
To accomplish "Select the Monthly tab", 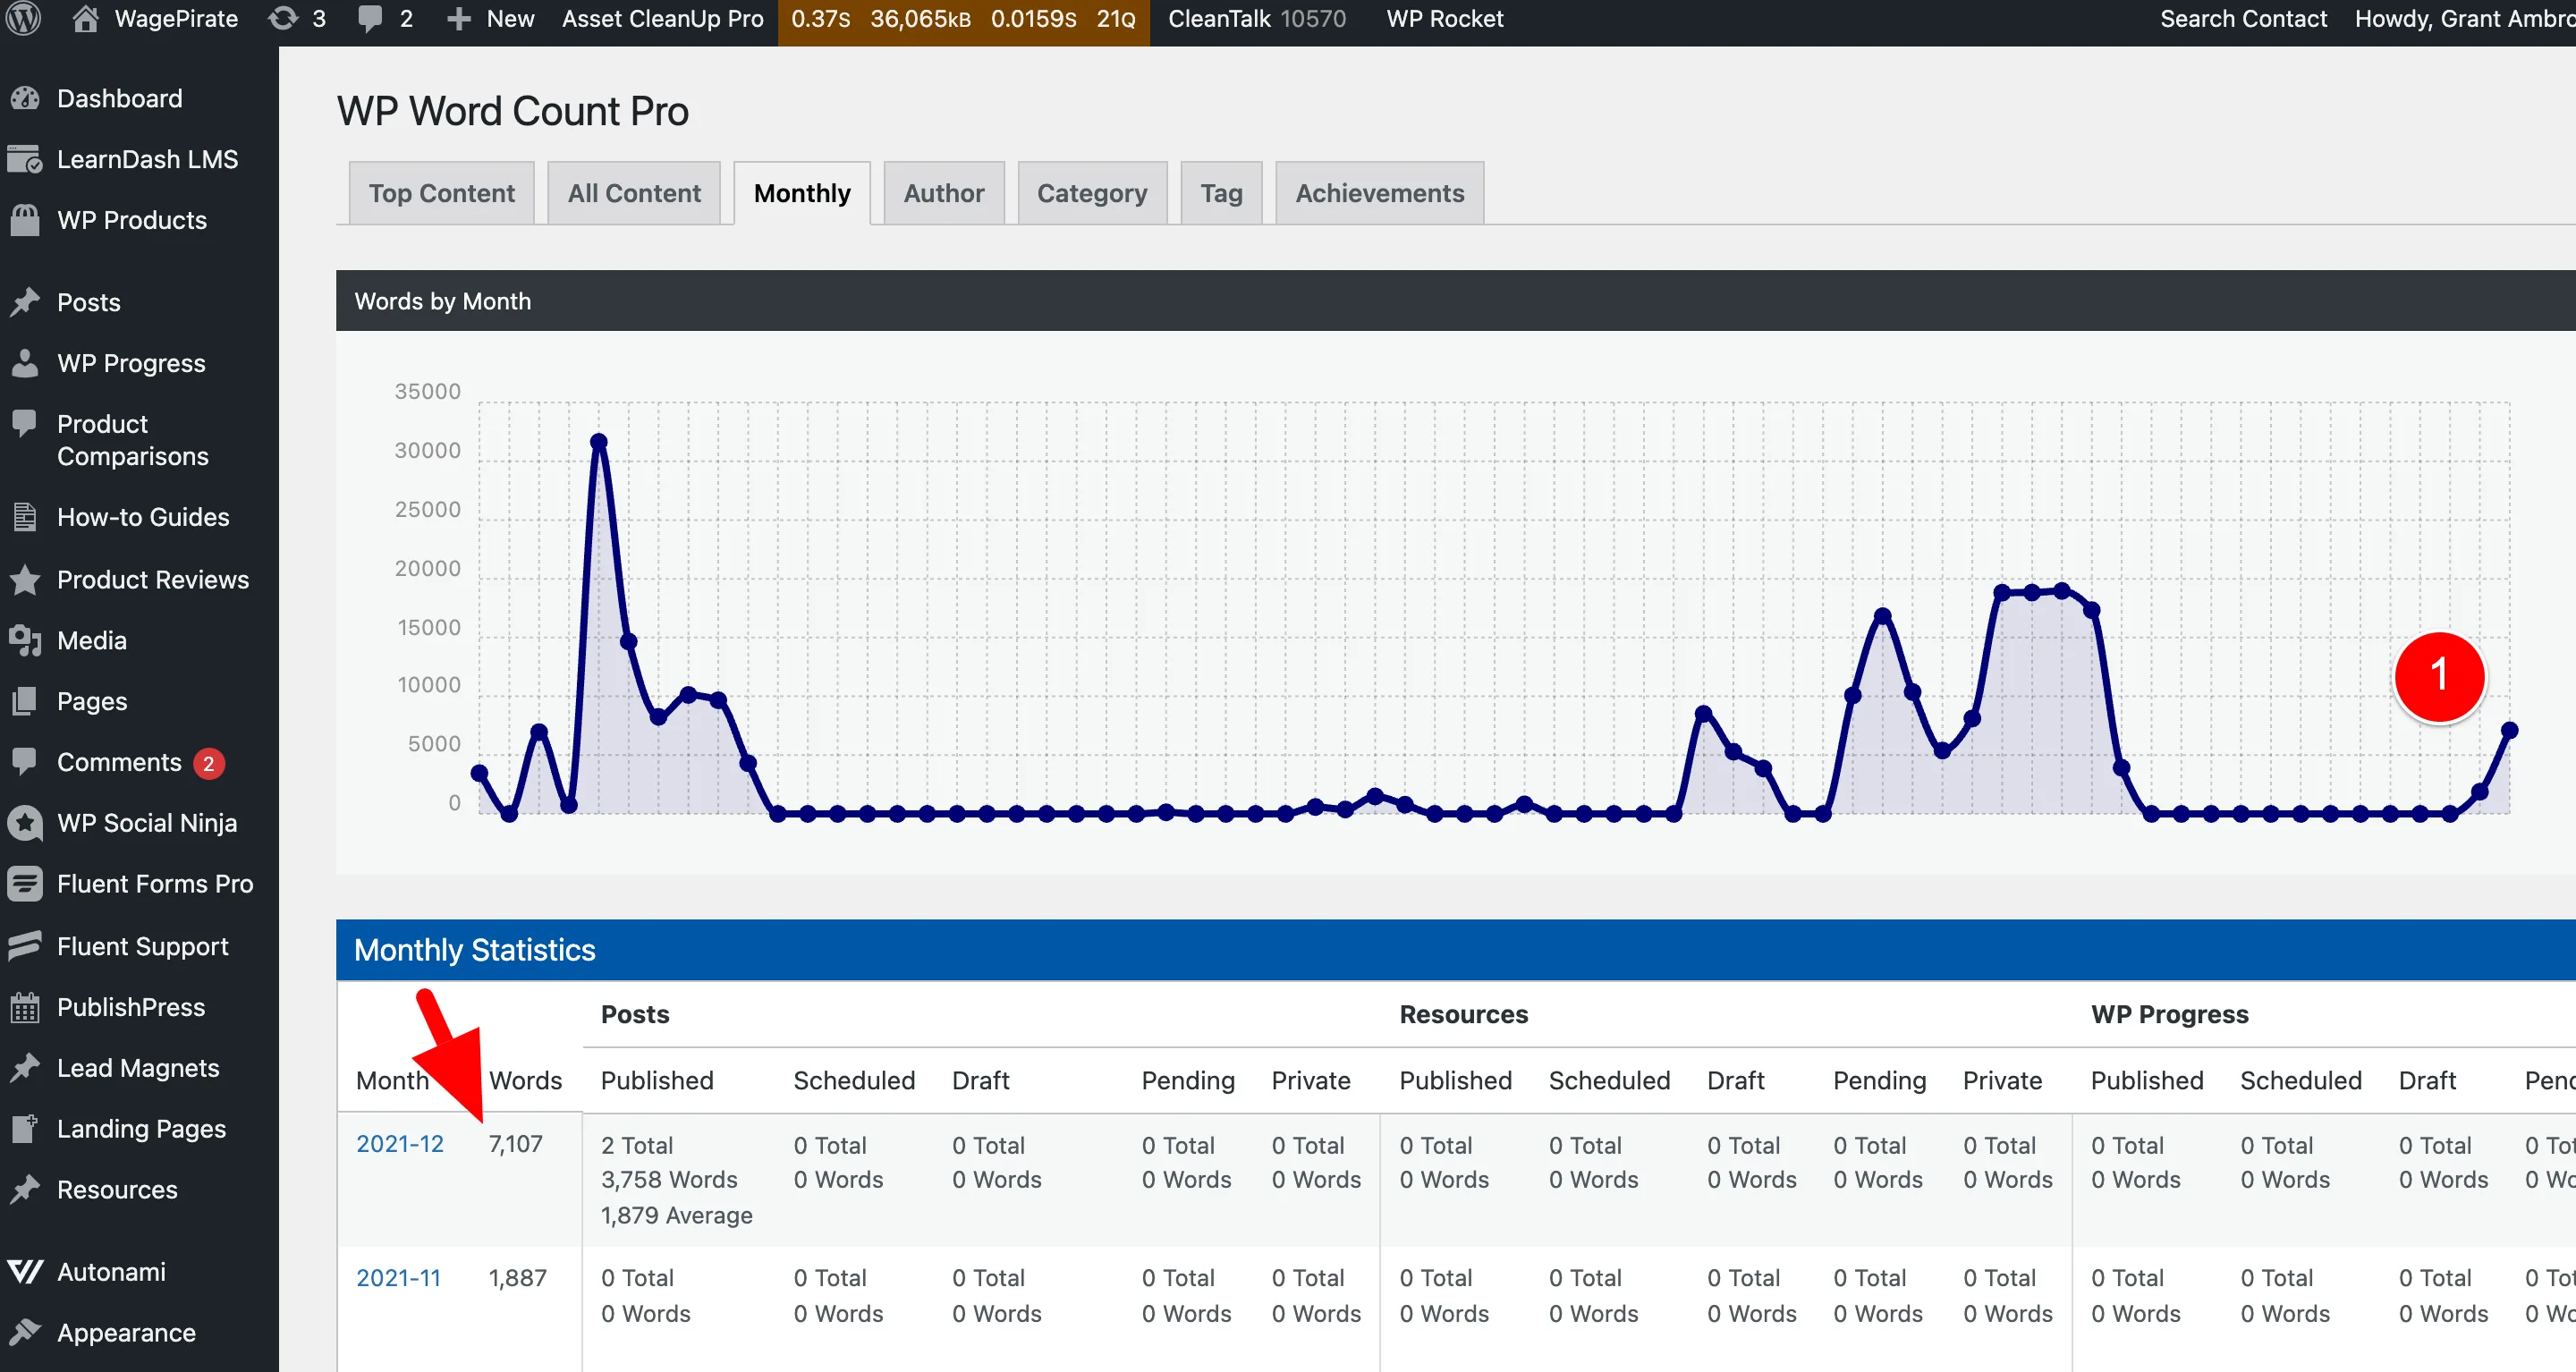I will click(x=802, y=193).
